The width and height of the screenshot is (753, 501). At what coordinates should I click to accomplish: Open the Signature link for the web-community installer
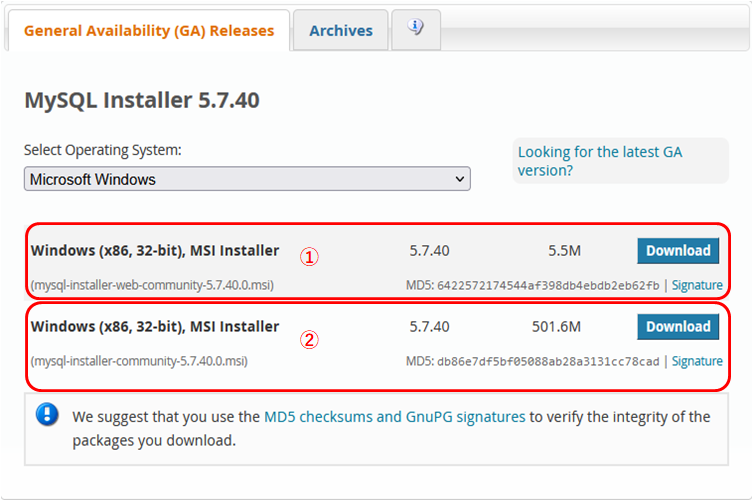coord(697,285)
